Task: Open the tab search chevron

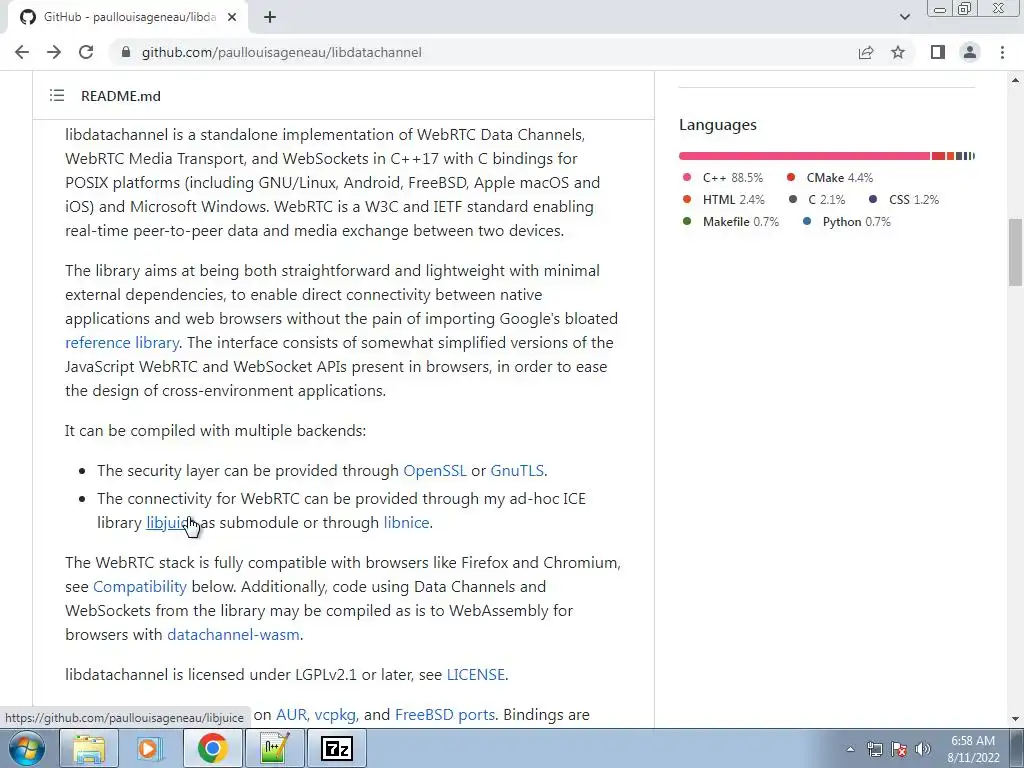Action: coord(904,17)
